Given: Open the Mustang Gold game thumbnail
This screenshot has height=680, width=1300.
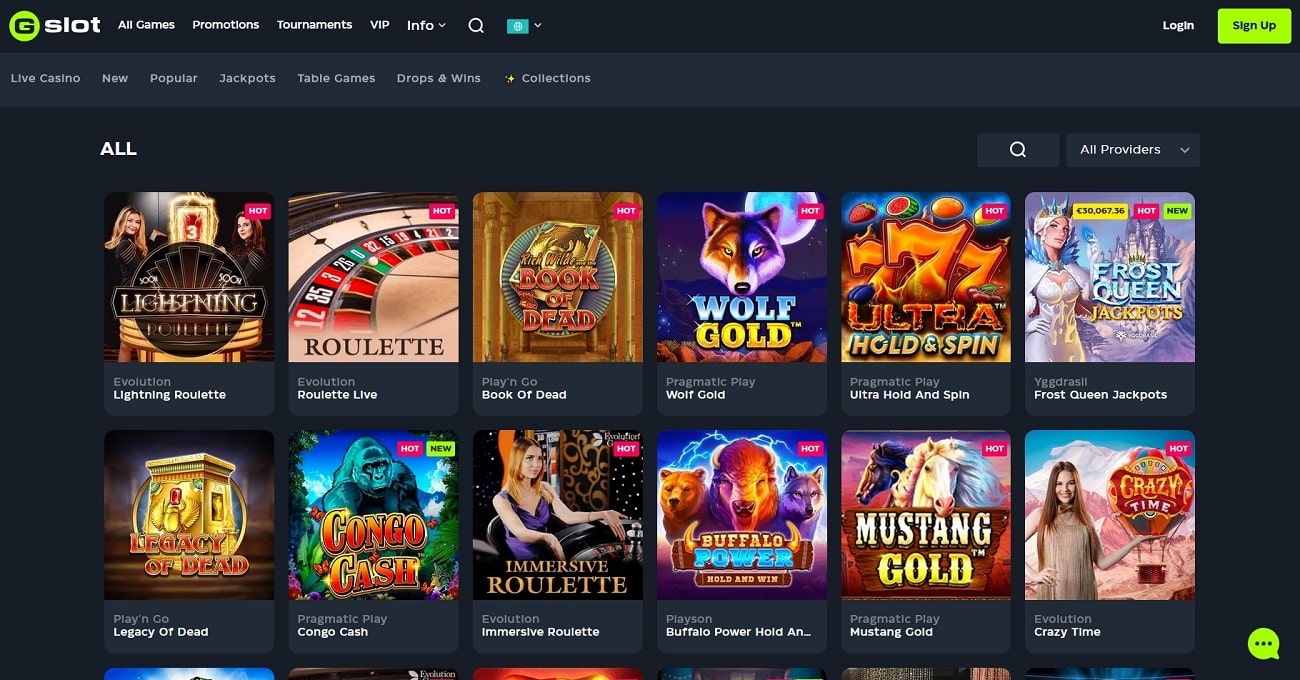Looking at the screenshot, I should [x=926, y=515].
